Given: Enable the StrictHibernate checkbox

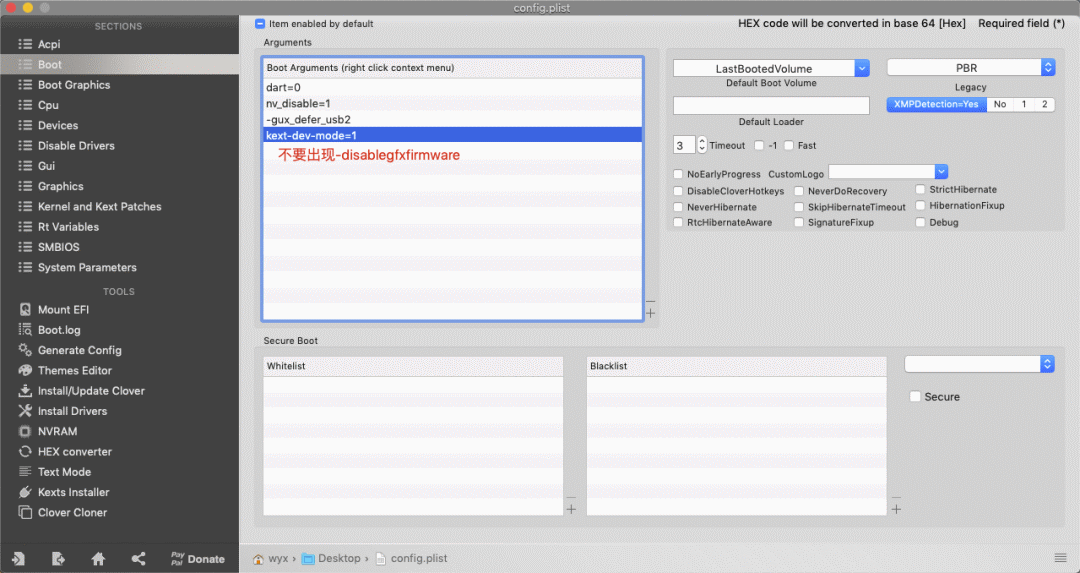Looking at the screenshot, I should coord(920,189).
